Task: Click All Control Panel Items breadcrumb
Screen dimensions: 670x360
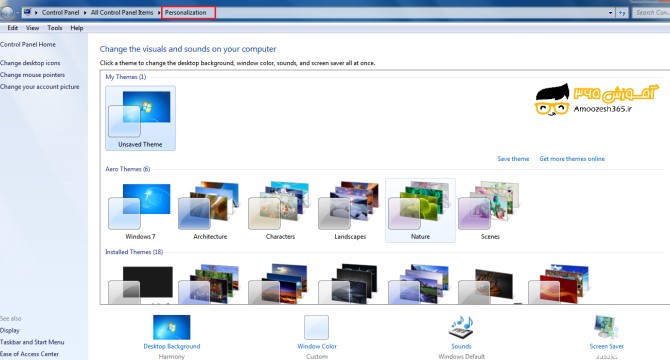Action: [122, 12]
